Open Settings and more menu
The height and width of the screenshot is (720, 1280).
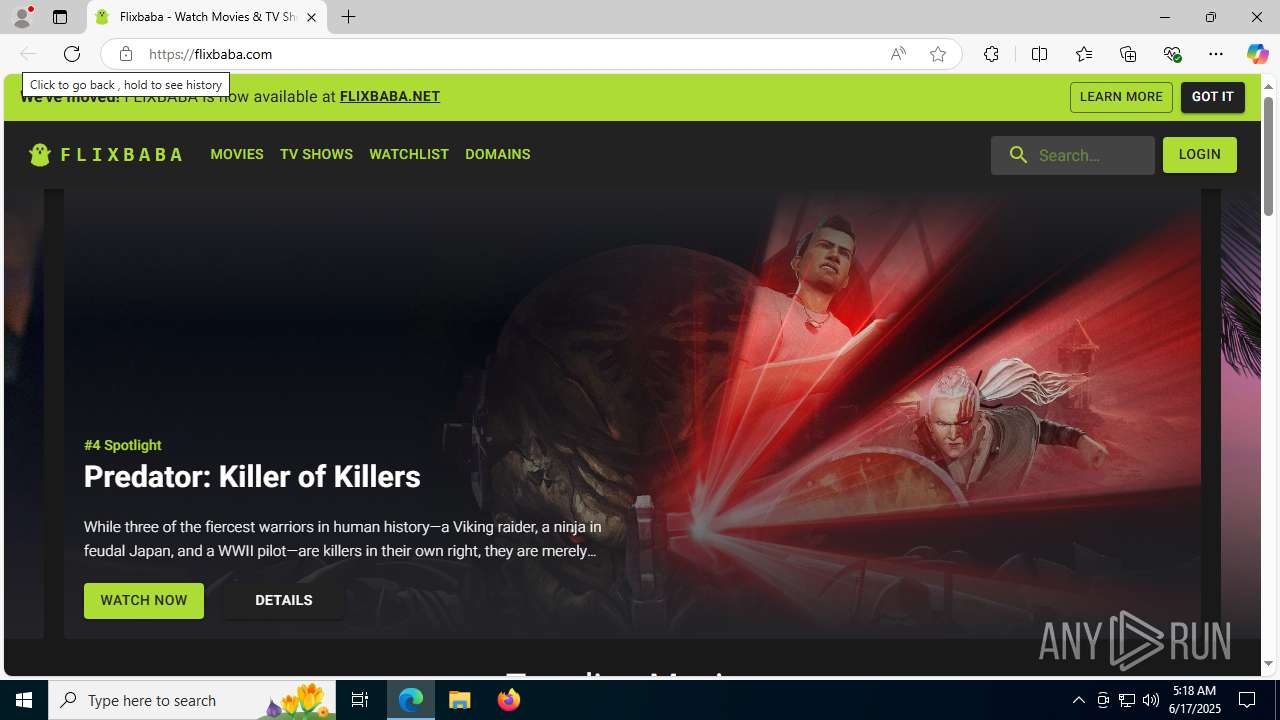[x=1216, y=54]
